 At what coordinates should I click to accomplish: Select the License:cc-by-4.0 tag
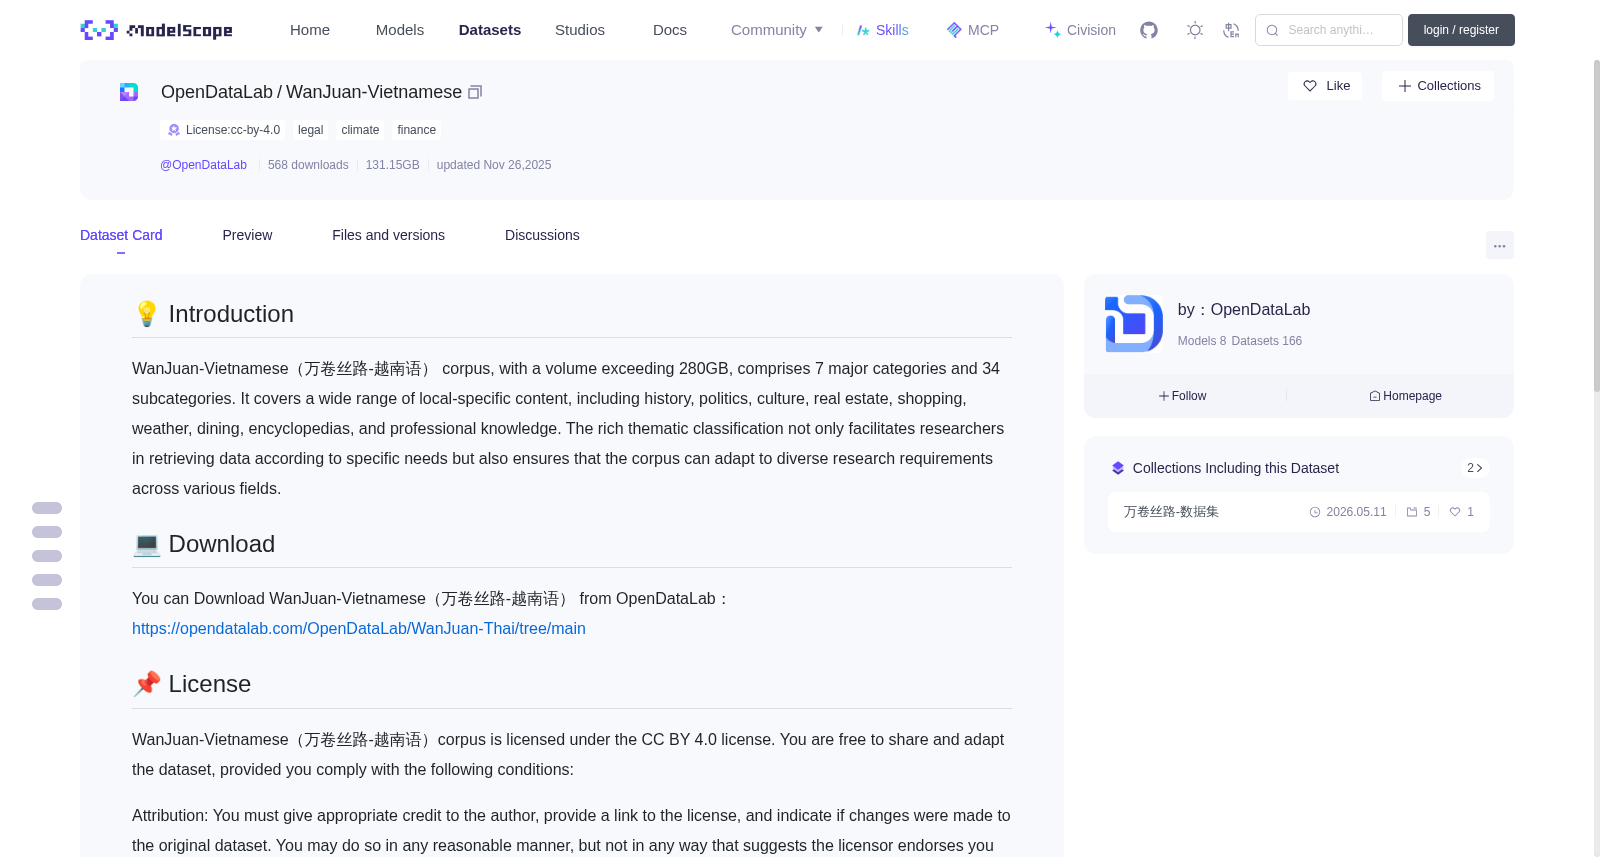(x=223, y=130)
